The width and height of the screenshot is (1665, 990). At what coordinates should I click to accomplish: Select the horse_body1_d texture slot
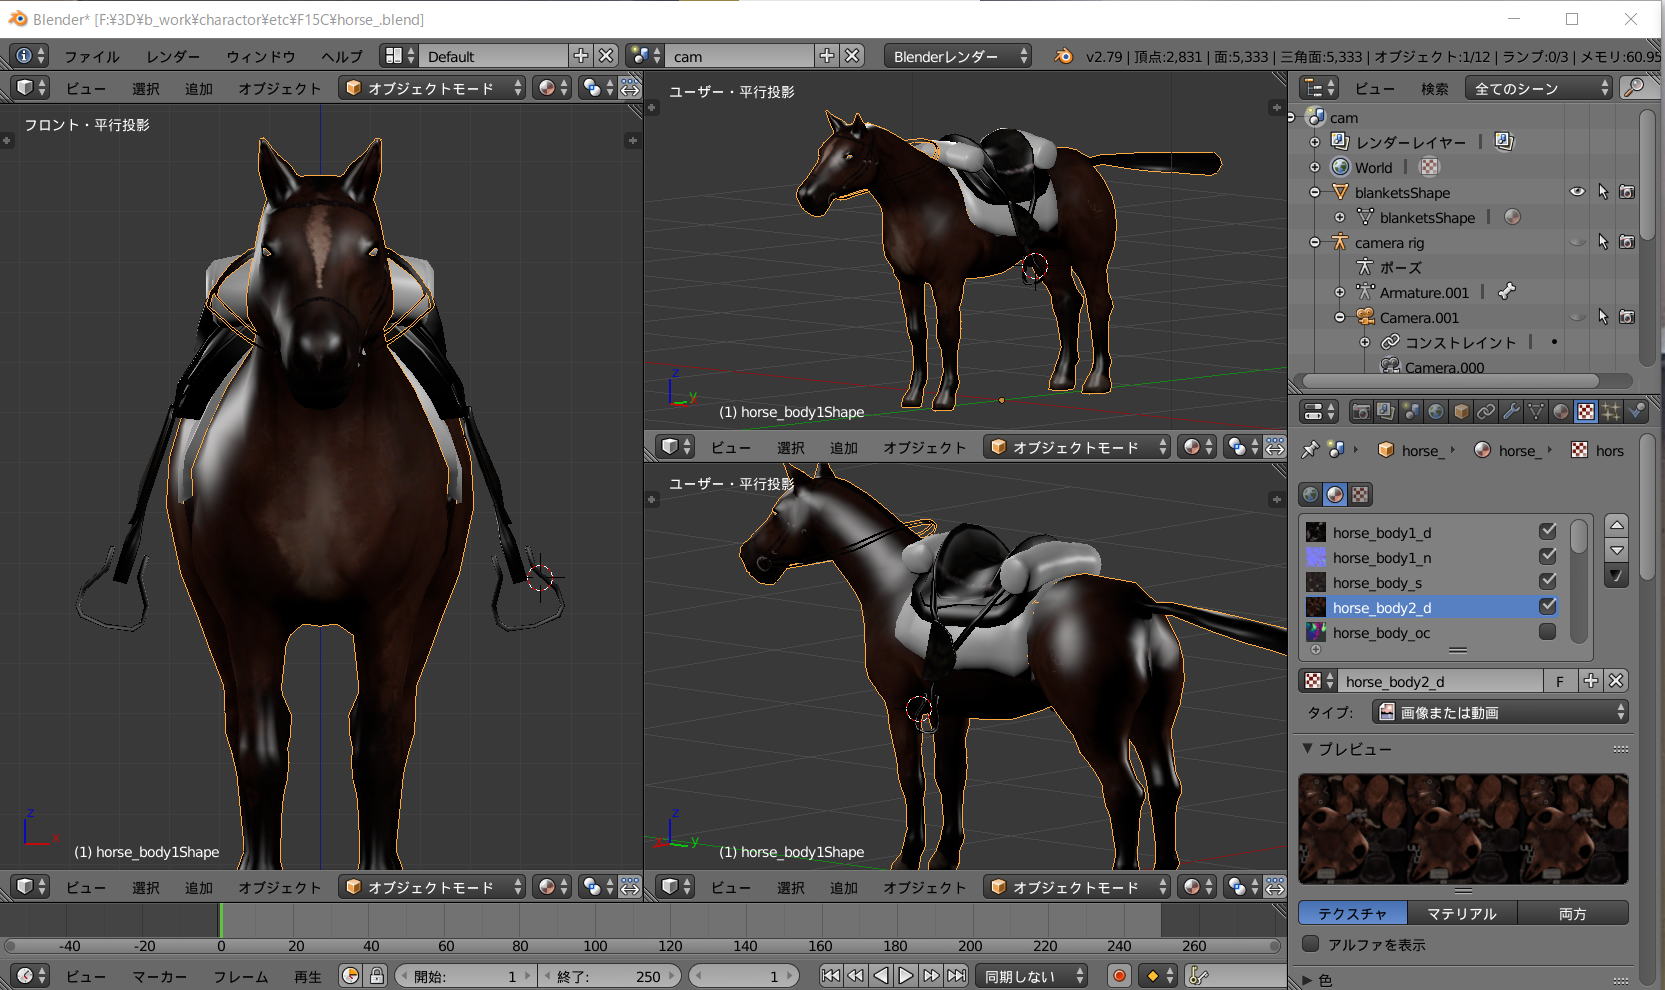(1381, 532)
